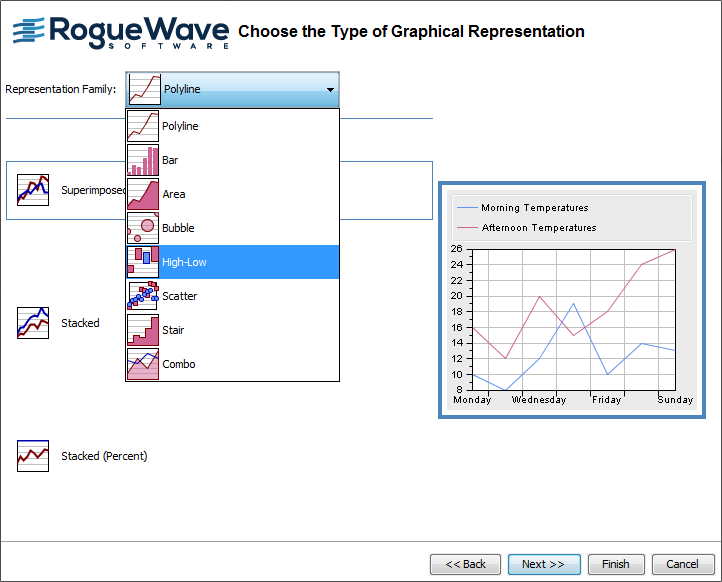The image size is (722, 582).
Task: Click the Stair chart icon in list
Action: coord(143,331)
